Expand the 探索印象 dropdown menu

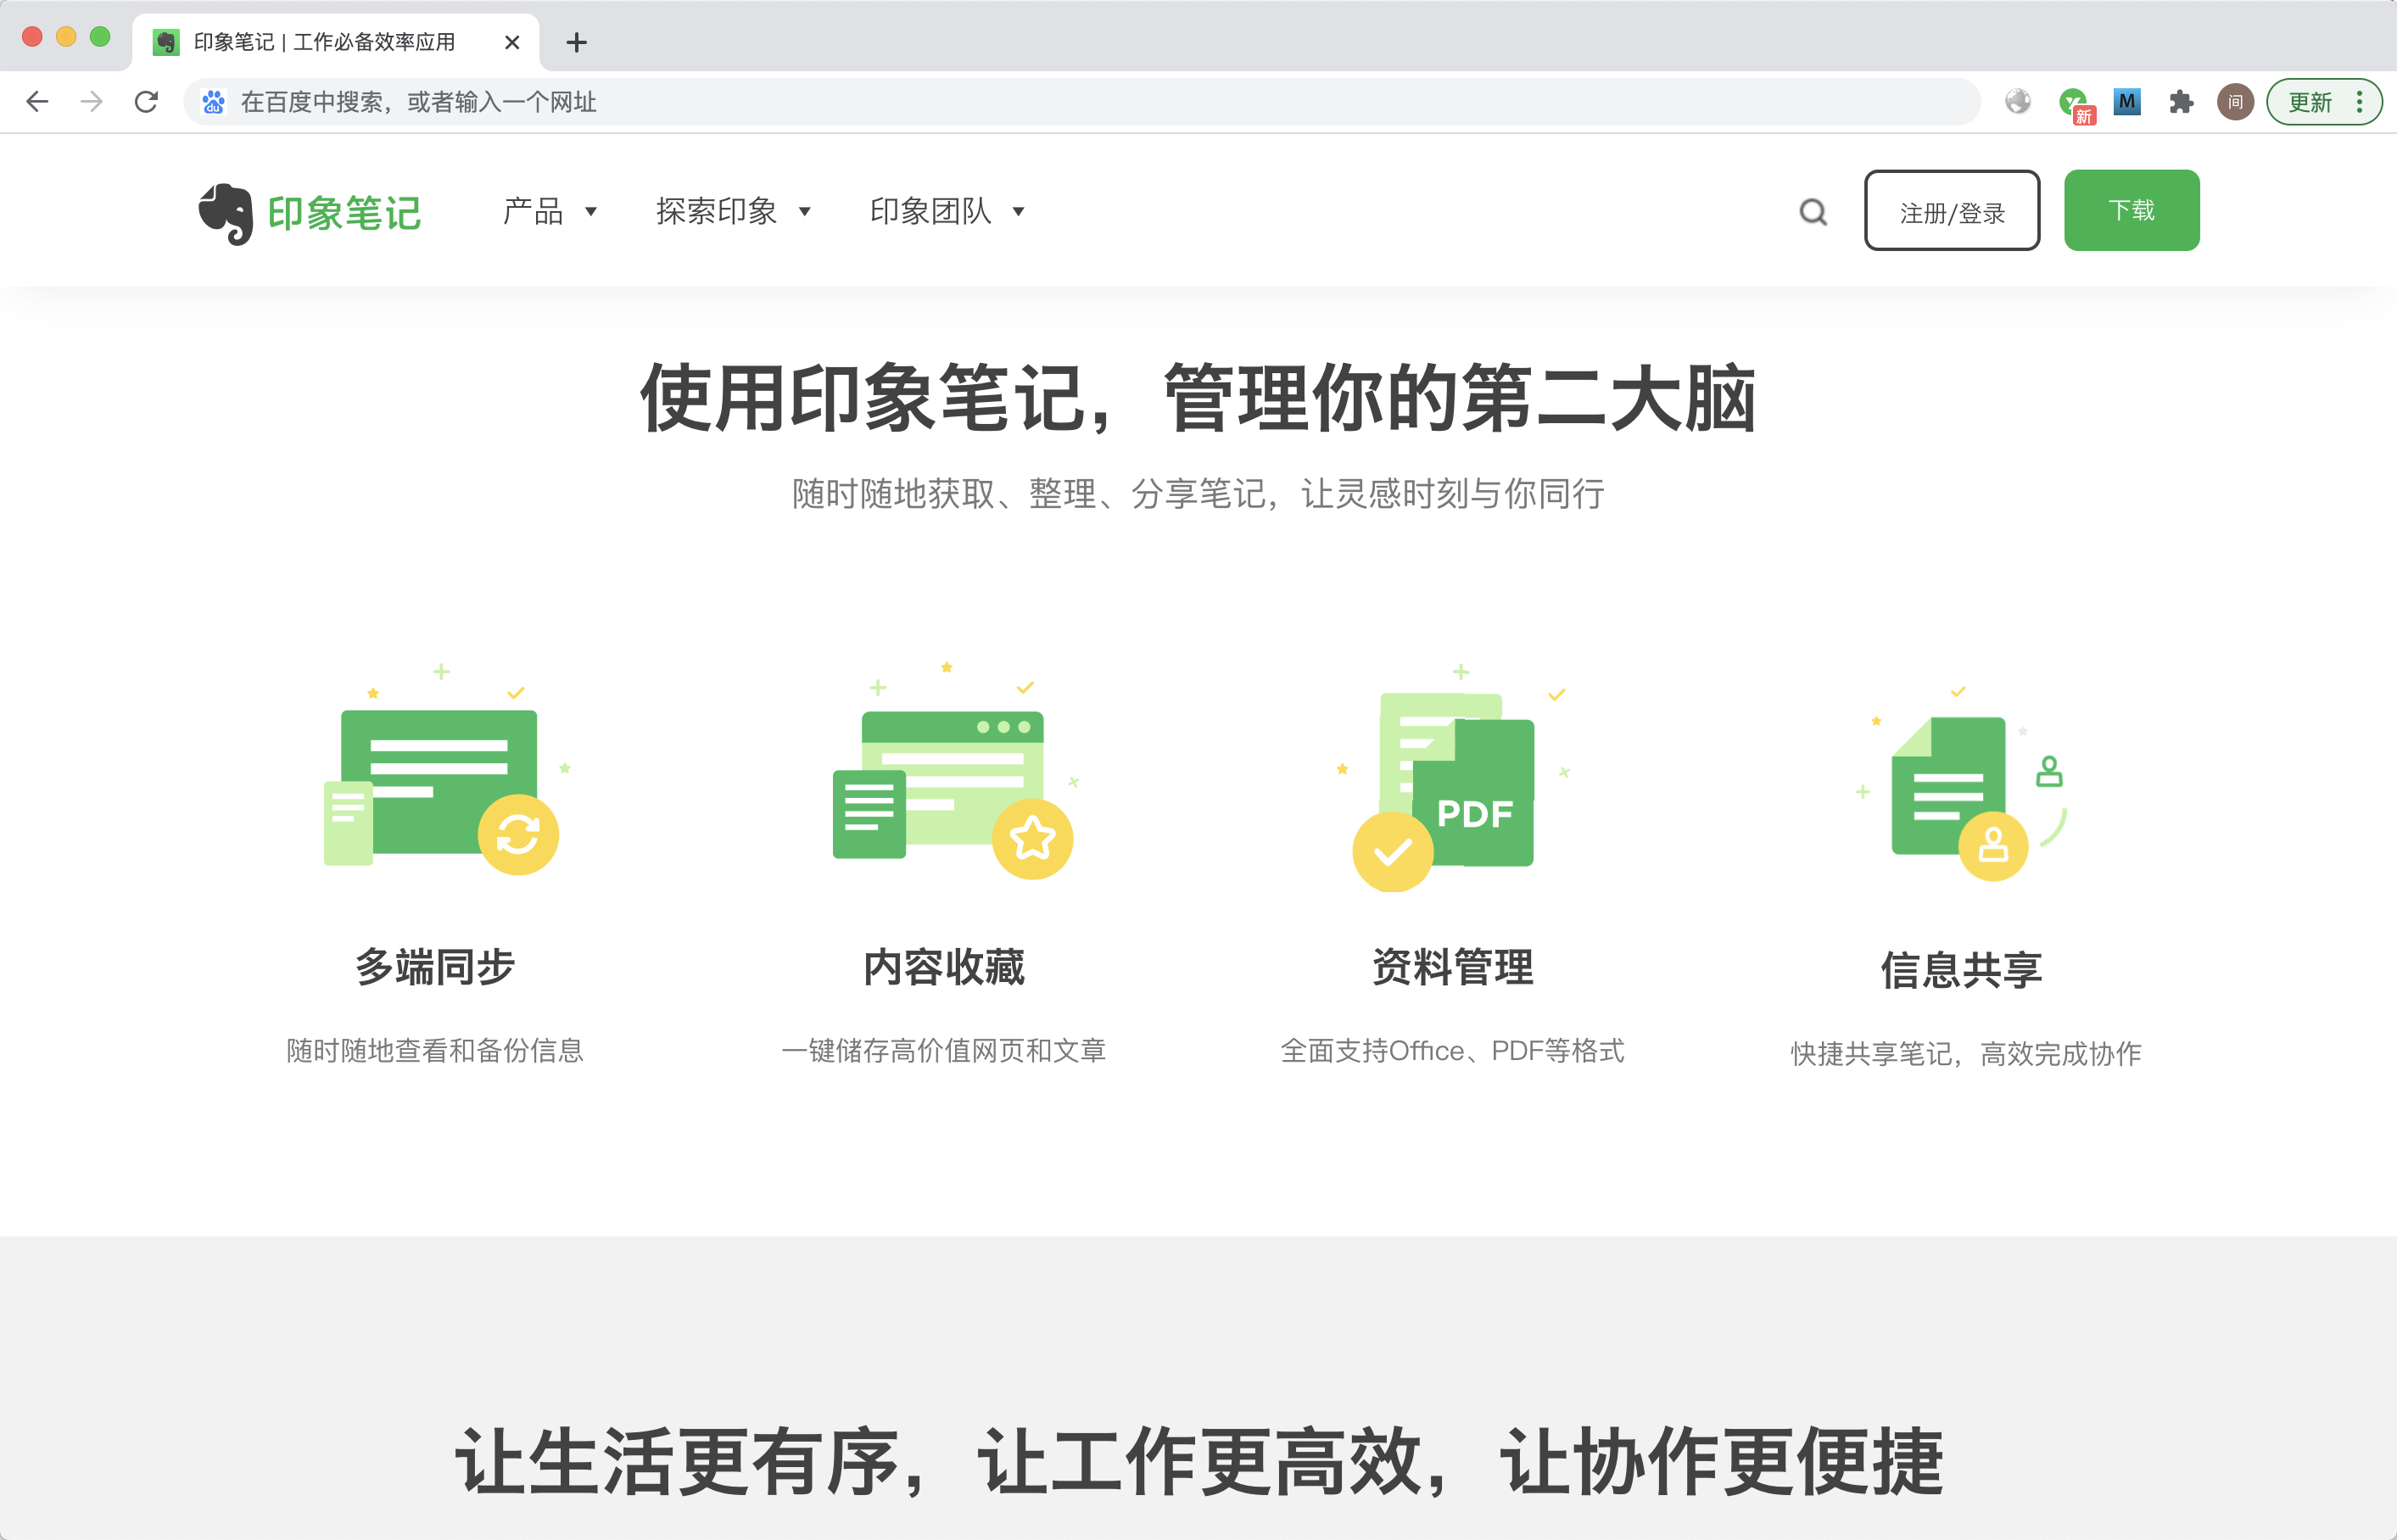732,211
